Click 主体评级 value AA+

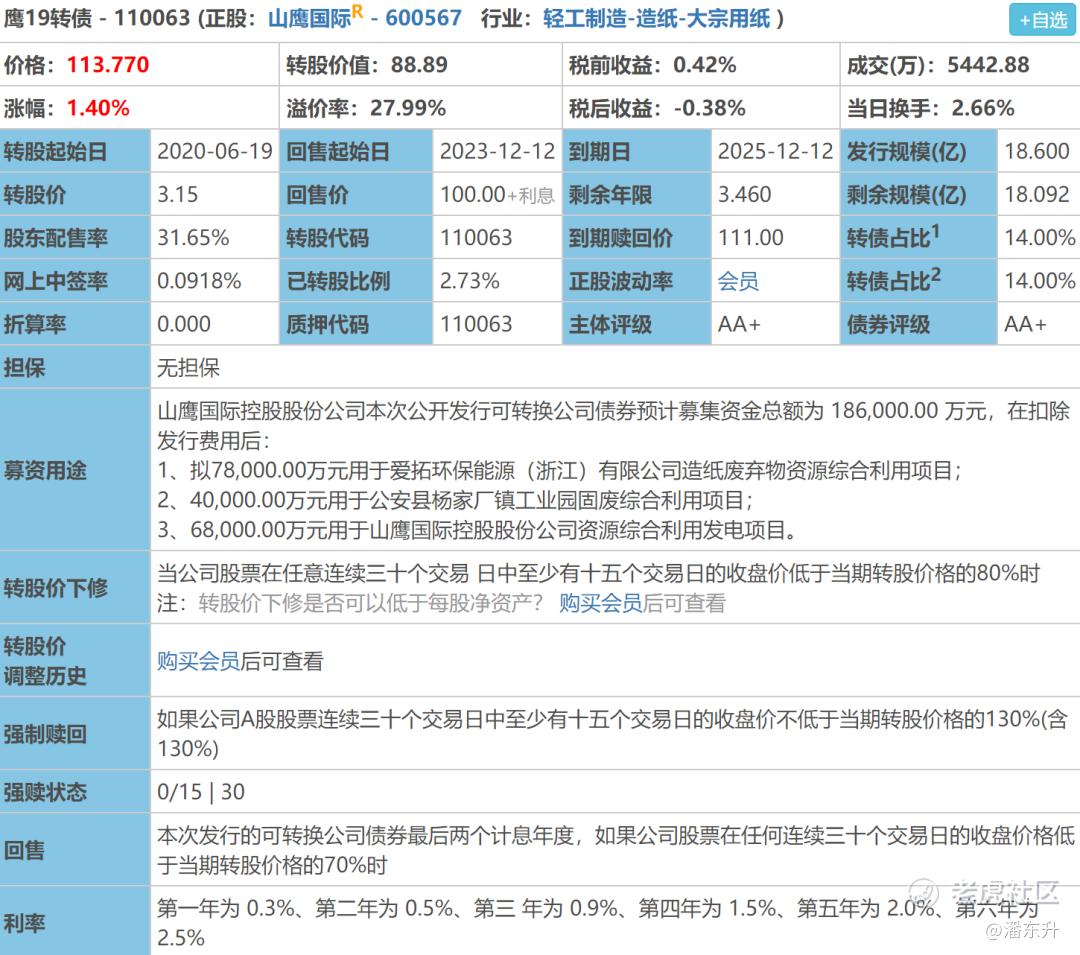click(739, 324)
